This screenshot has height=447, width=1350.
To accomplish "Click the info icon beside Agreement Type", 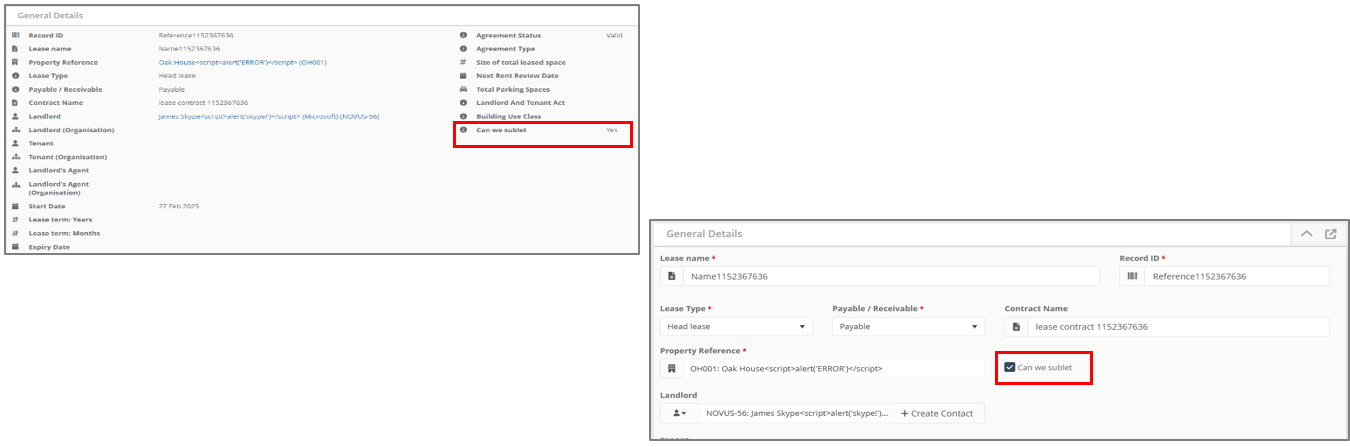I will pyautogui.click(x=463, y=48).
